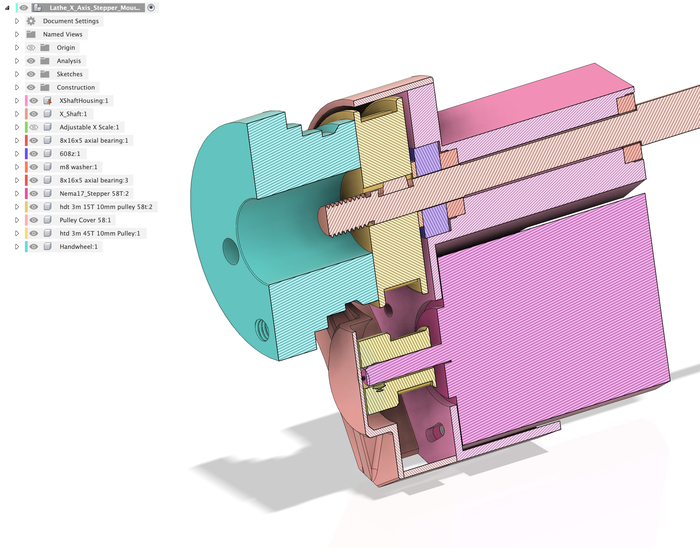Click the 8x16x5 axial bearing:3 label

click(x=94, y=180)
